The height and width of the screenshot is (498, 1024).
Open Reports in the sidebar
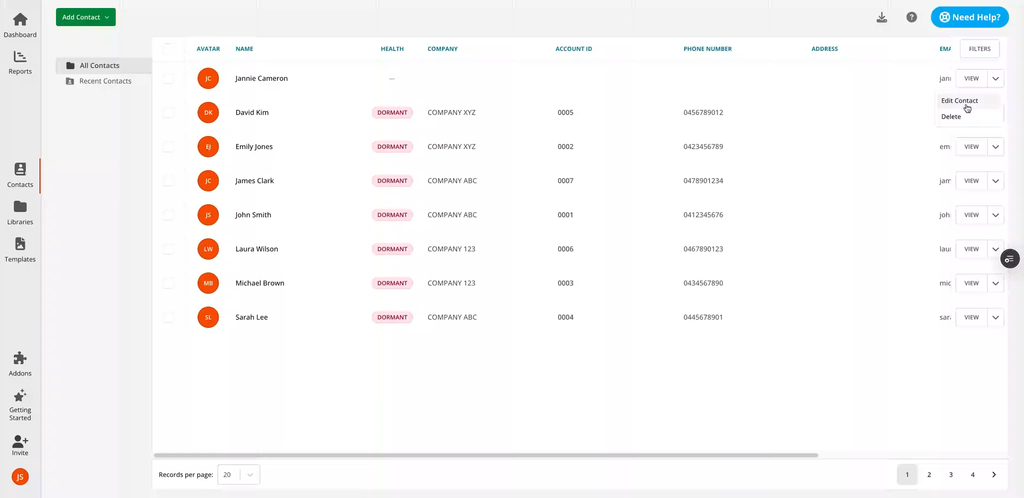point(20,58)
